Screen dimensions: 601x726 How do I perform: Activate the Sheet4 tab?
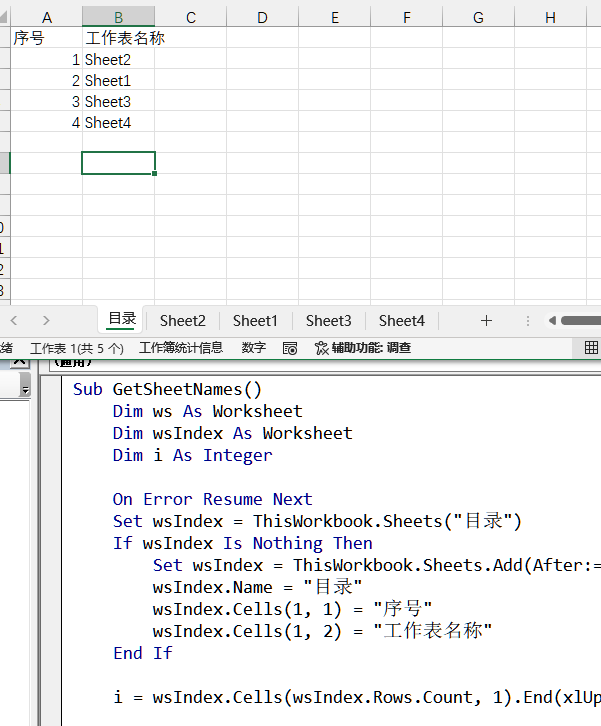click(x=401, y=321)
